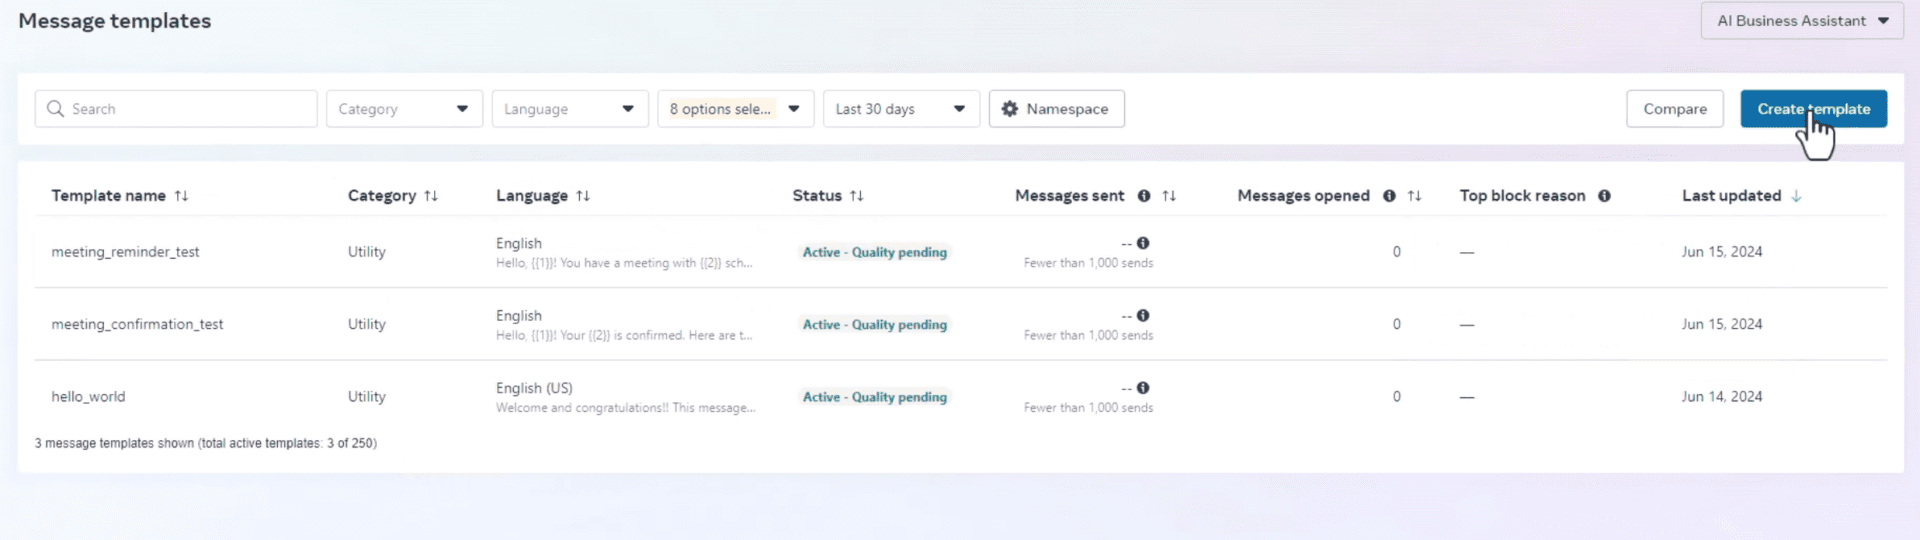This screenshot has width=1920, height=540.
Task: Click the Messages sent info icon in header
Action: tap(1144, 196)
